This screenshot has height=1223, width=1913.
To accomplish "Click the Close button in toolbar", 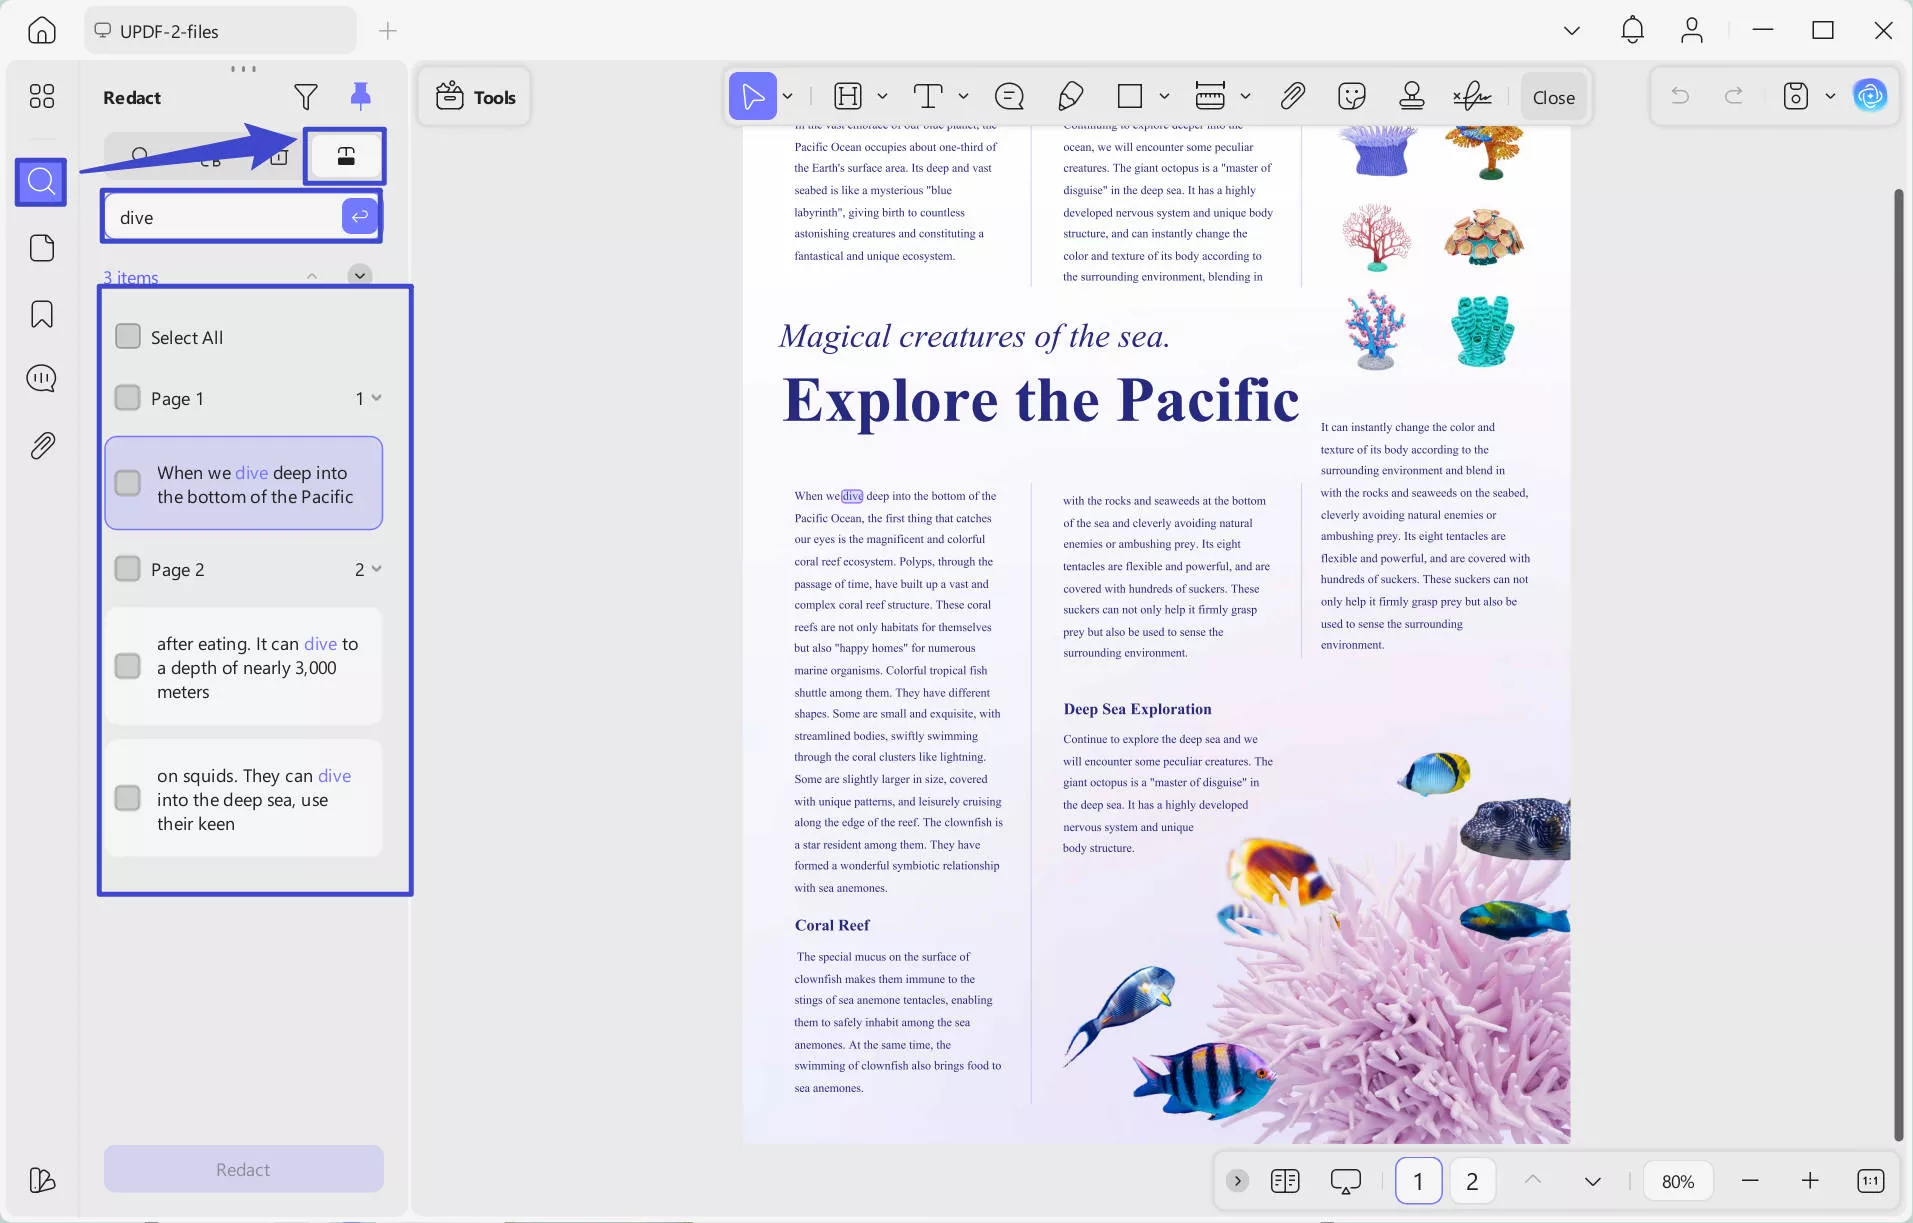I will pyautogui.click(x=1553, y=97).
